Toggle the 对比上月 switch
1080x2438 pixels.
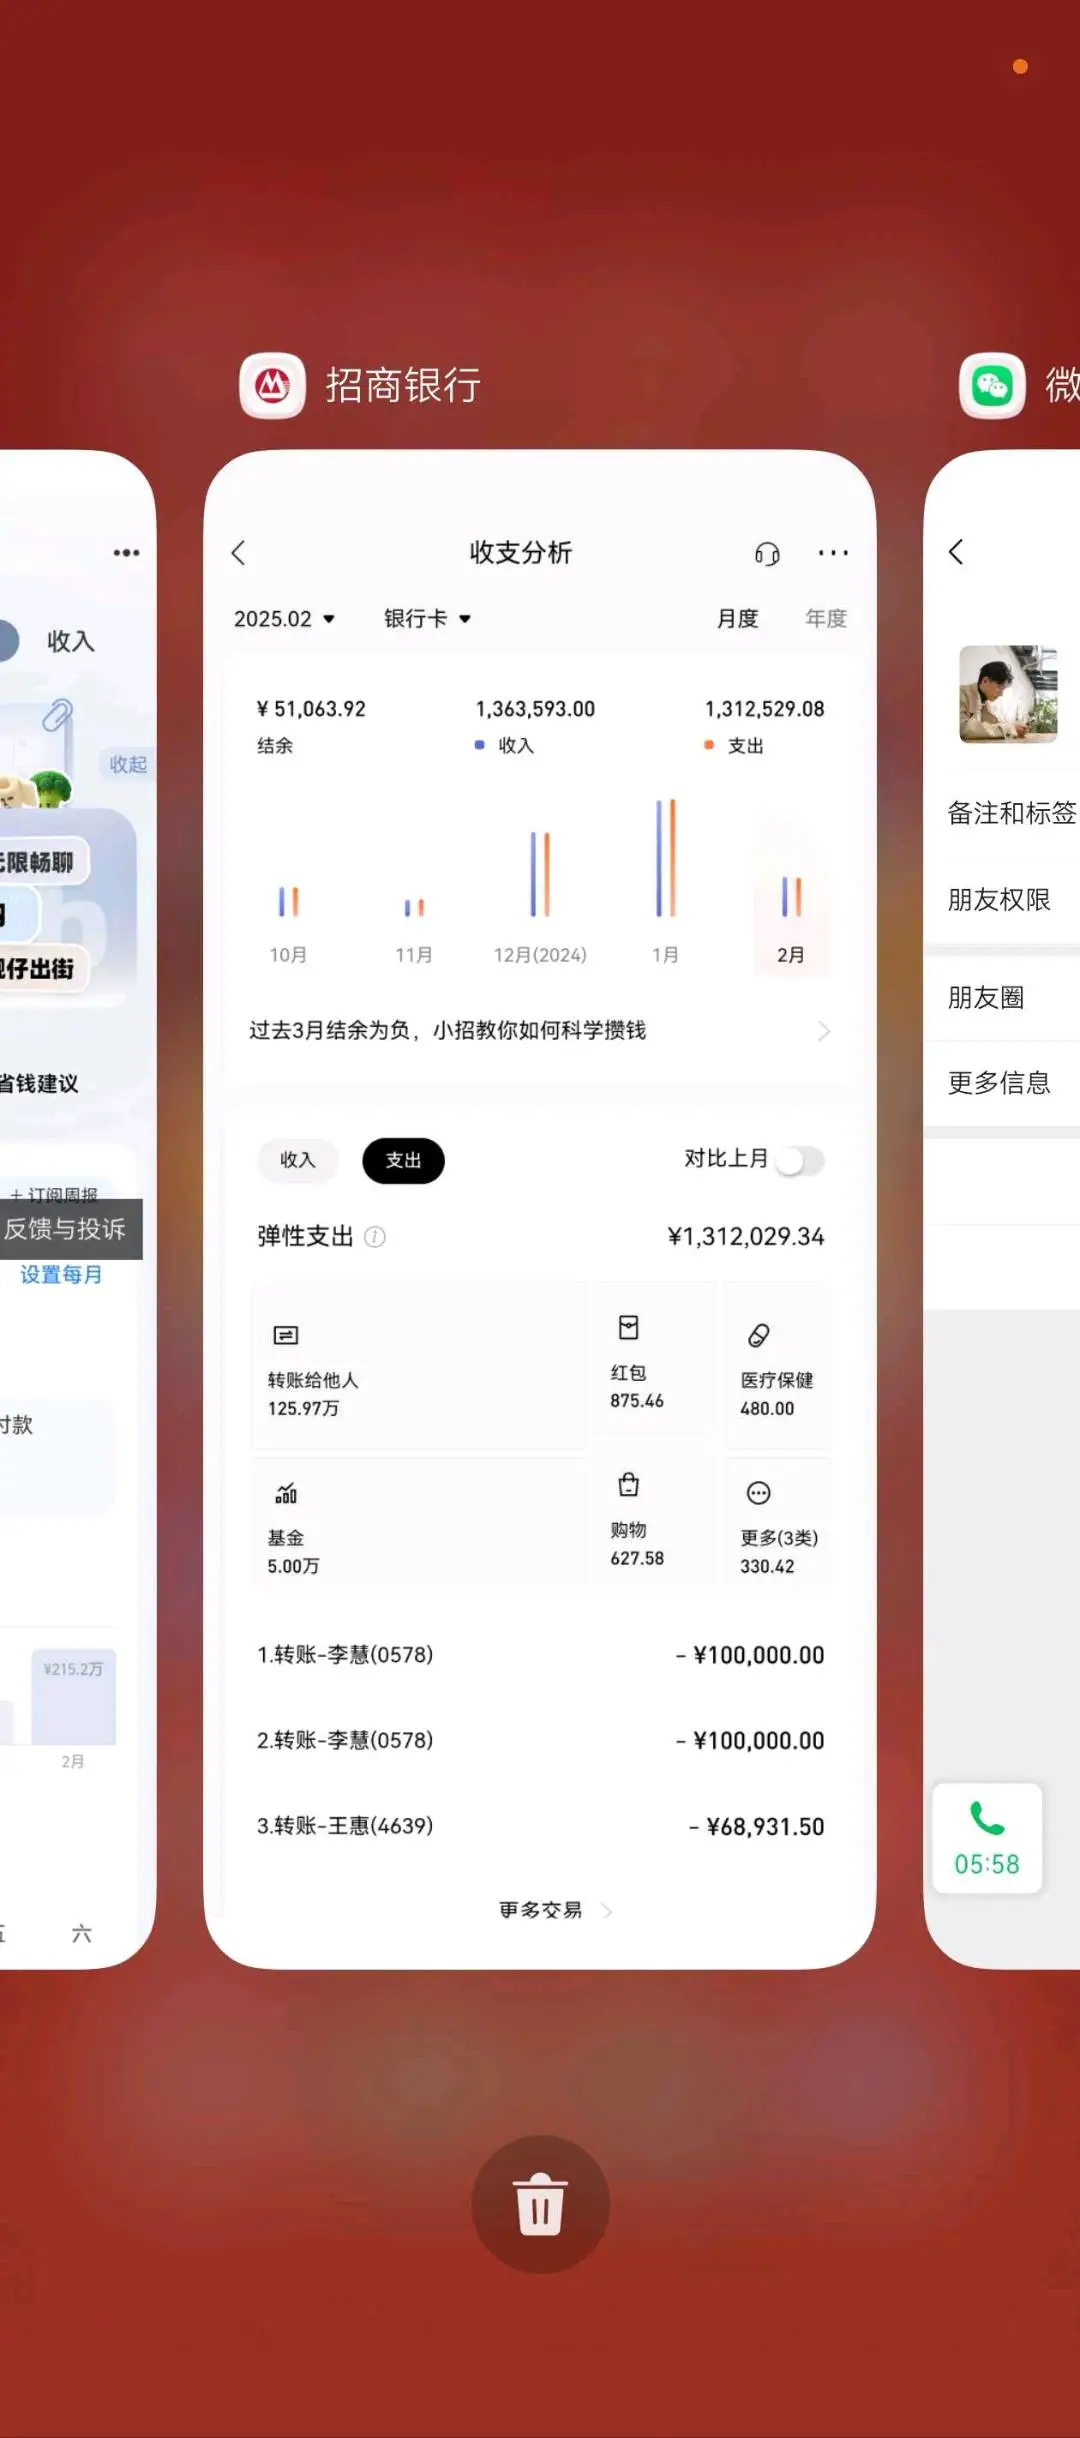800,1161
